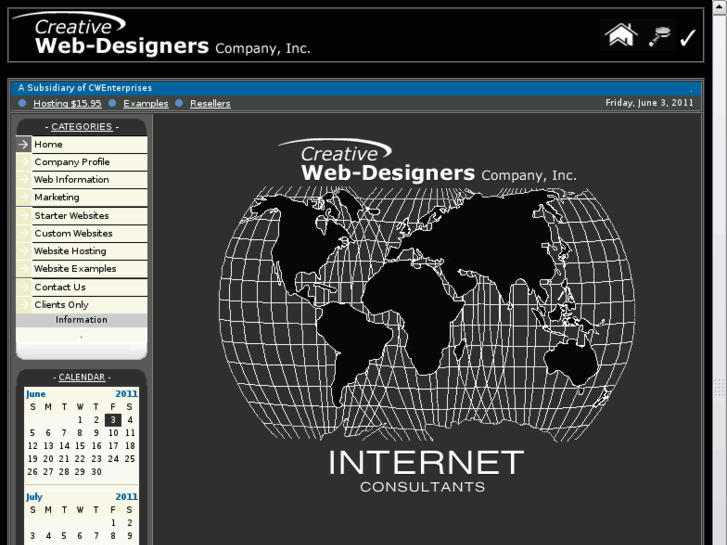The width and height of the screenshot is (727, 545).
Task: Click 2011 next to July
Action: (127, 497)
